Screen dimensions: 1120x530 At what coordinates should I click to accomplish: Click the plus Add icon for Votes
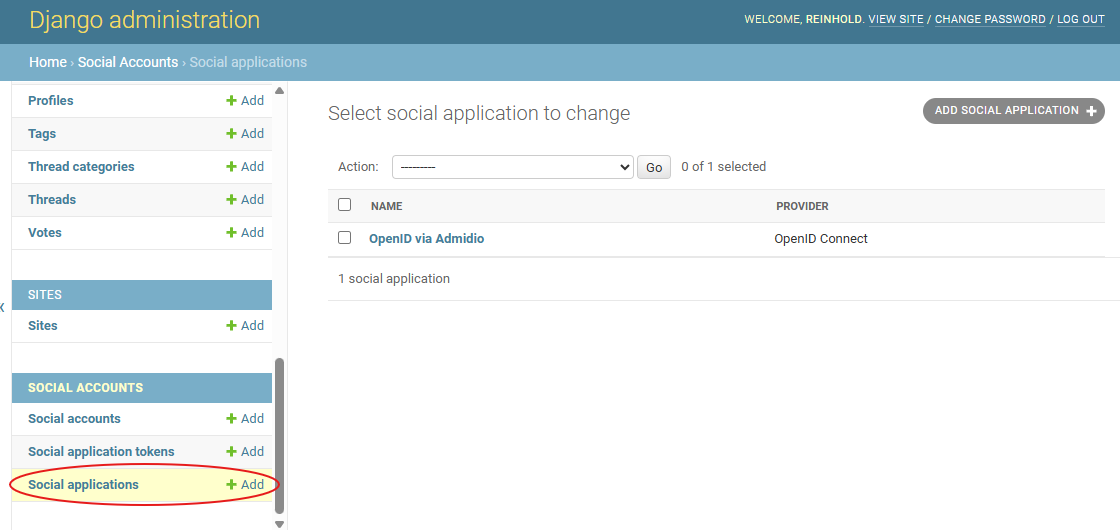coord(232,233)
